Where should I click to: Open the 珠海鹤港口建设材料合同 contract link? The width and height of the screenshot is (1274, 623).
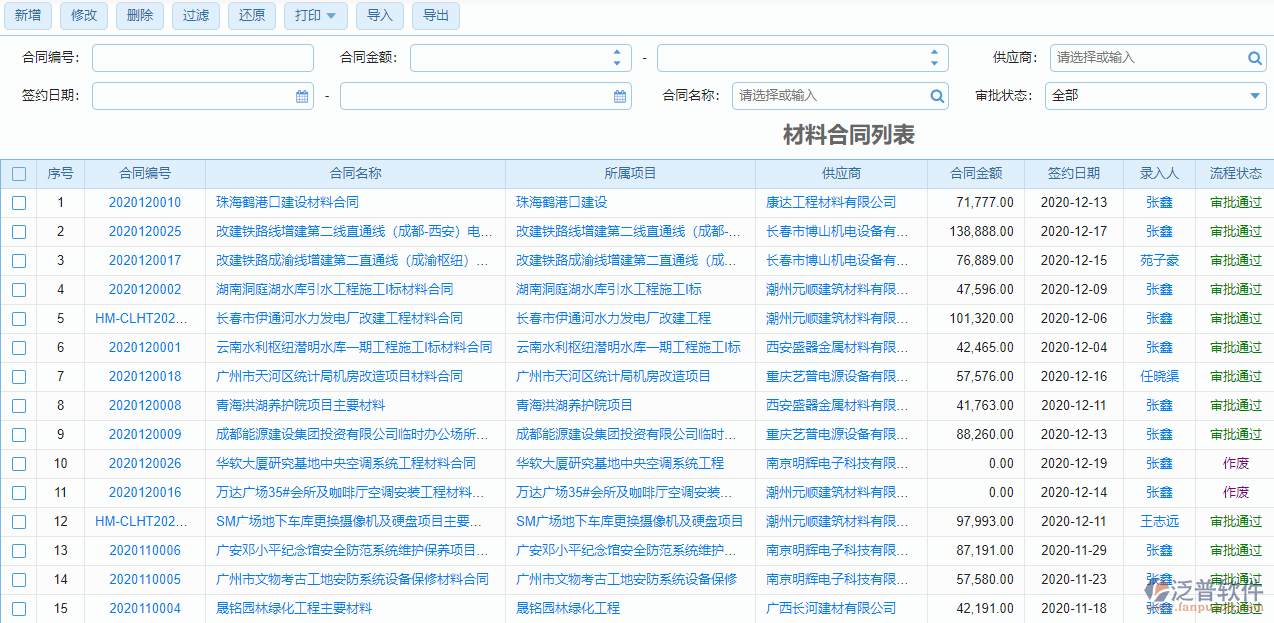tap(287, 203)
